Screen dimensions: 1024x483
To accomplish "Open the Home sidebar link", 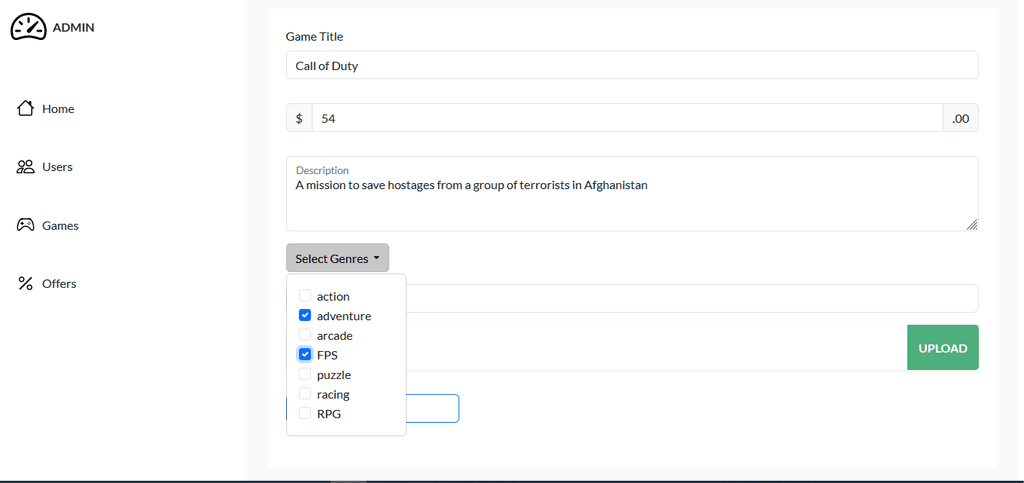I will [x=45, y=108].
